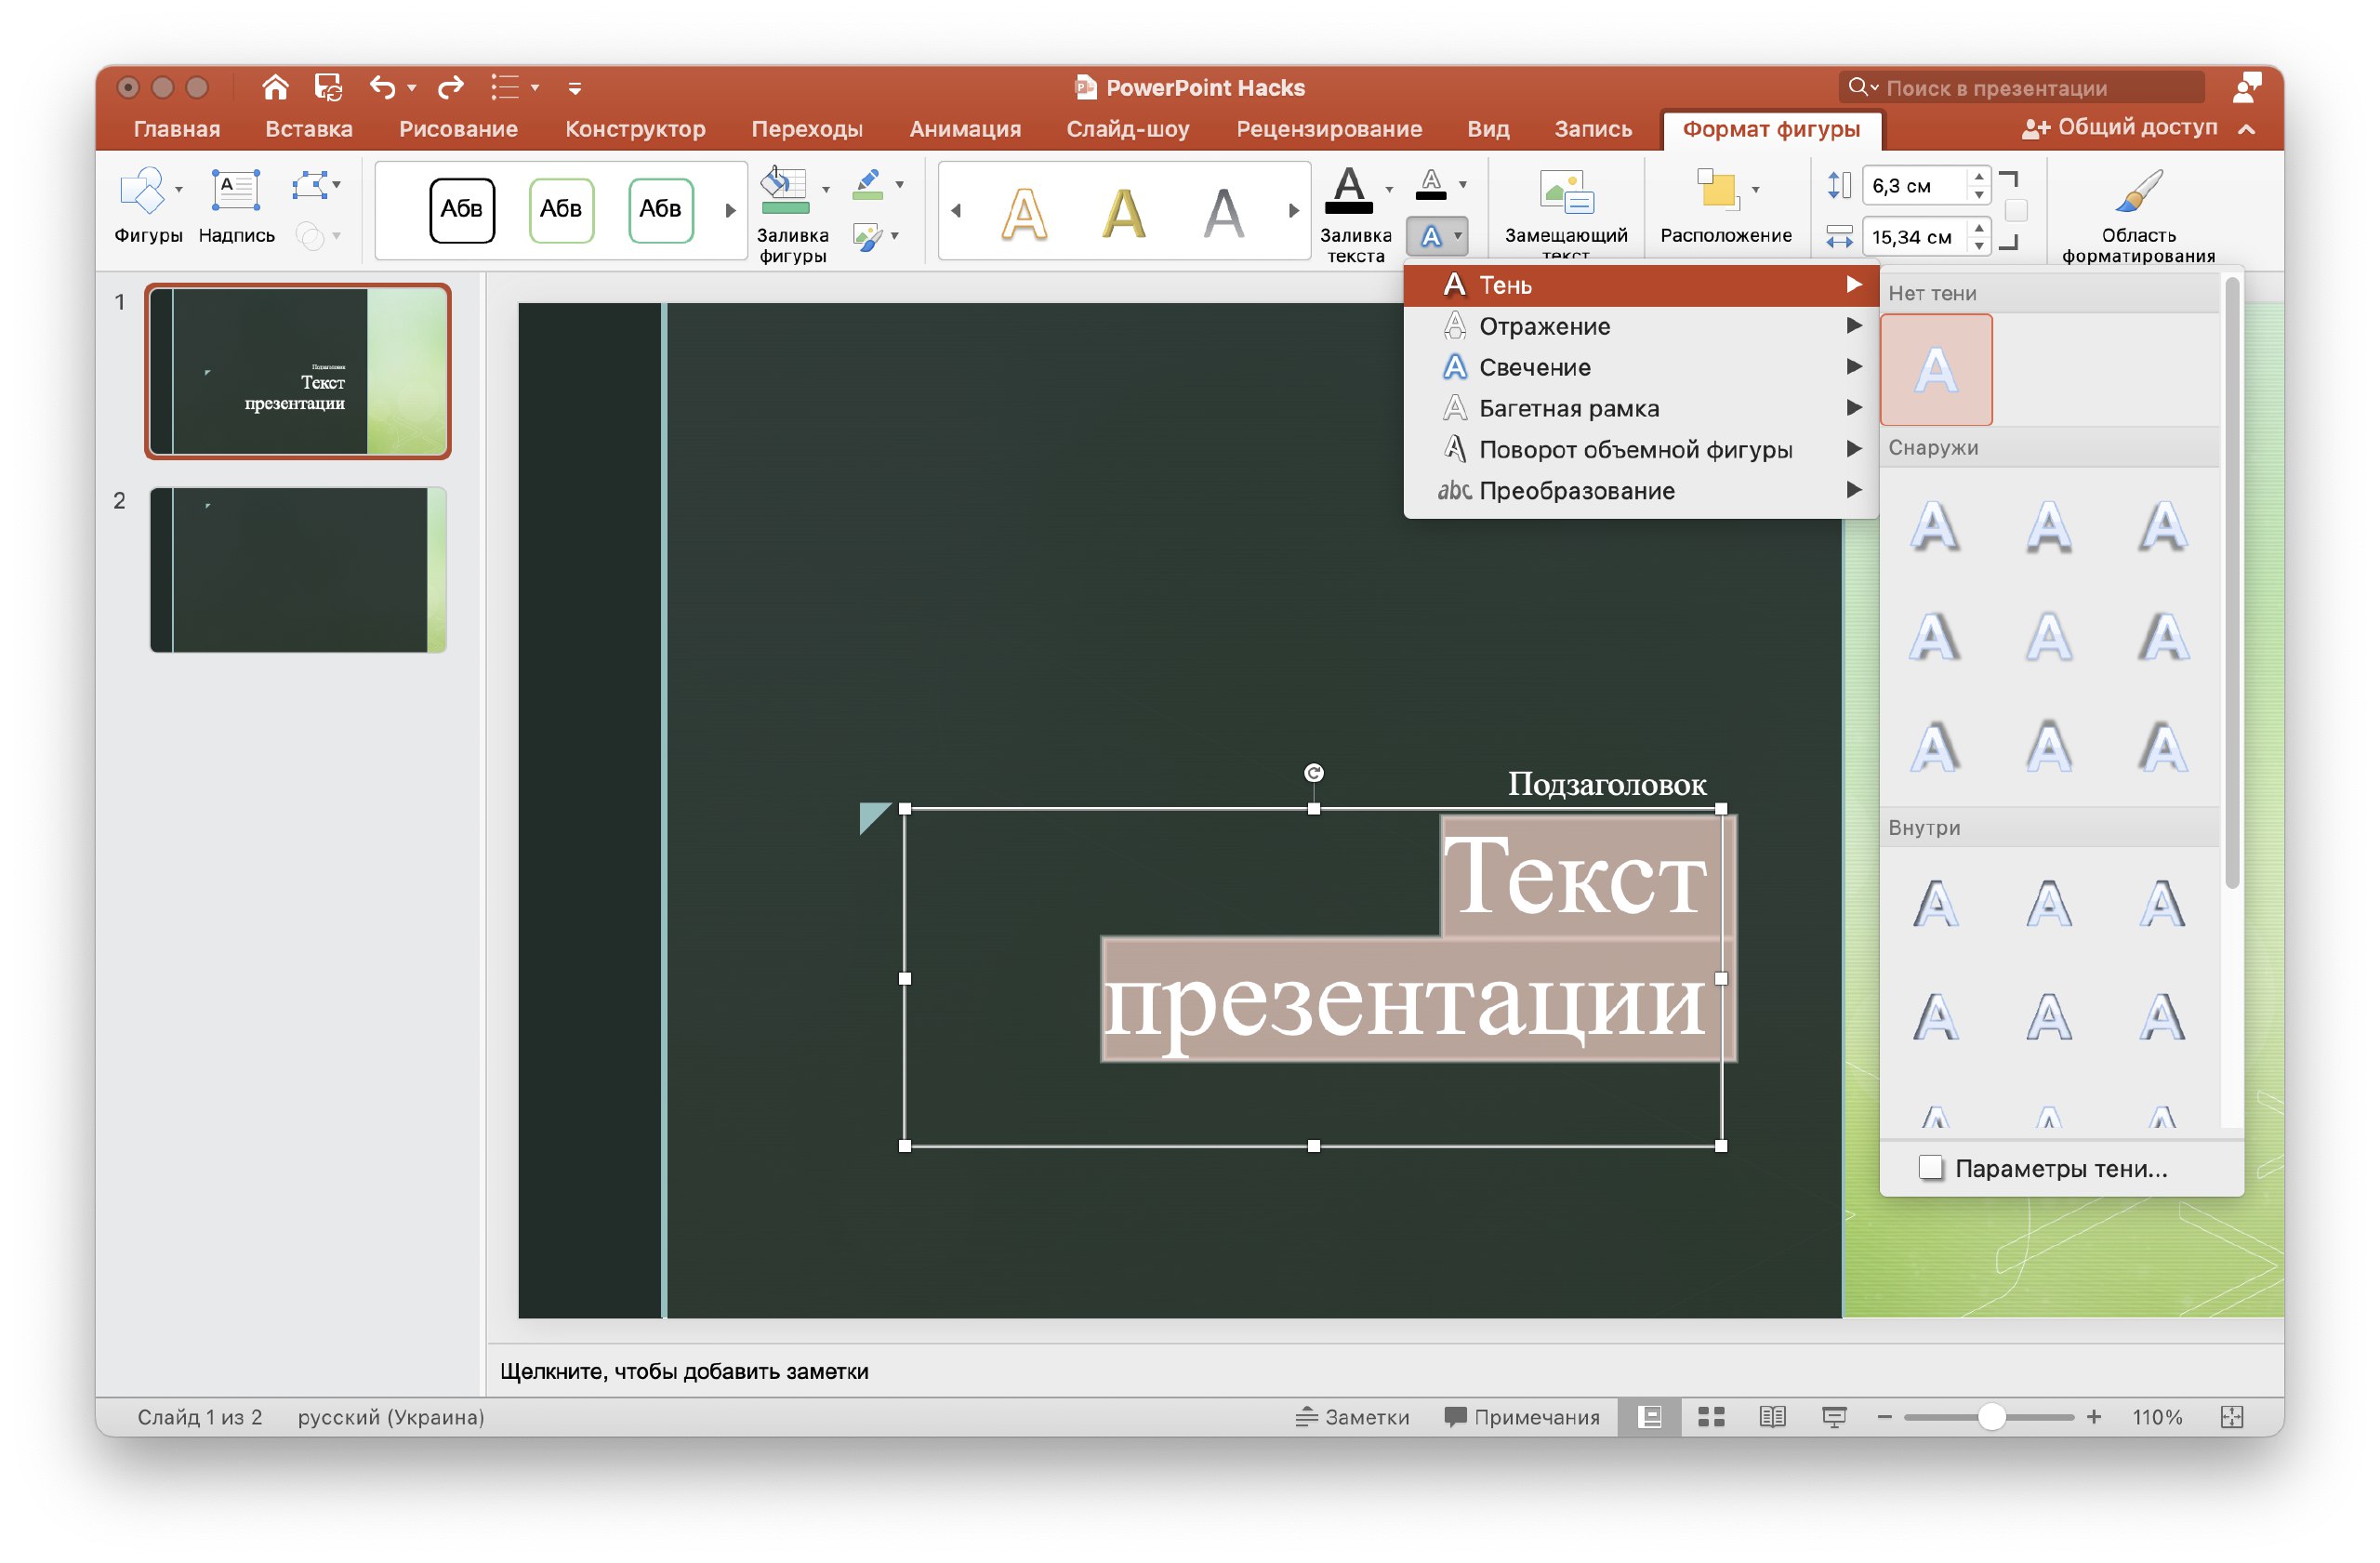Click the Edit shape points icon

click(310, 186)
